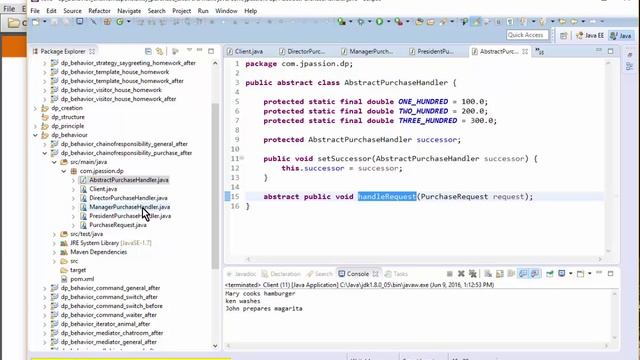Open the Refactor menu

[x=99, y=11]
